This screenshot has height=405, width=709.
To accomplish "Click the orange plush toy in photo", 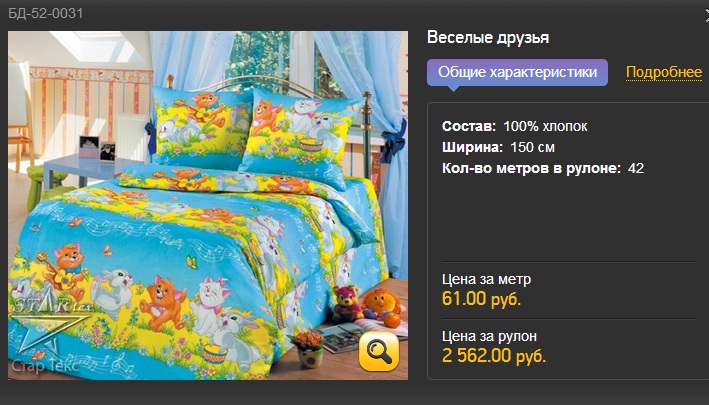I will tap(382, 307).
